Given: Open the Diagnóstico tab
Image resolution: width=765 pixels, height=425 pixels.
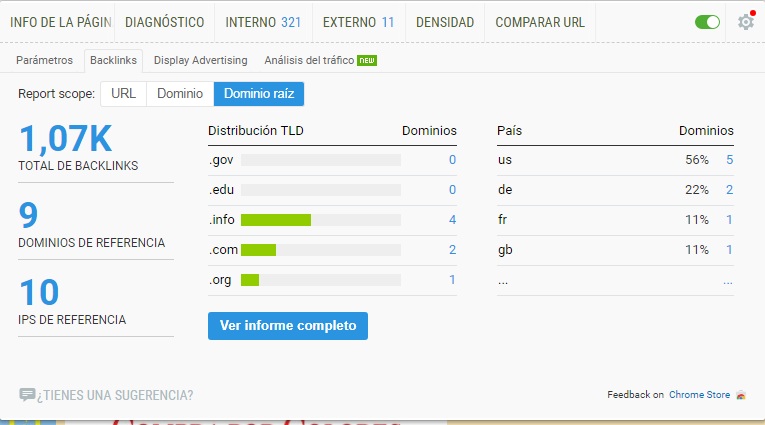Looking at the screenshot, I should tap(165, 22).
